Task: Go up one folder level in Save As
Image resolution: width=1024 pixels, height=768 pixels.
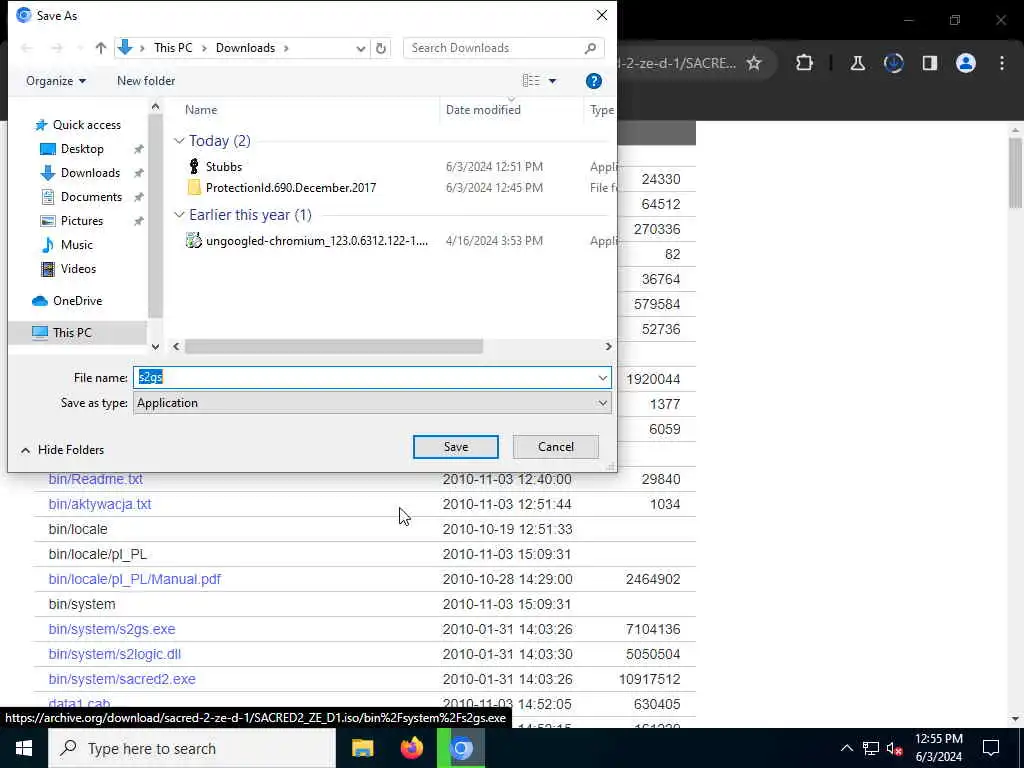Action: coord(101,48)
